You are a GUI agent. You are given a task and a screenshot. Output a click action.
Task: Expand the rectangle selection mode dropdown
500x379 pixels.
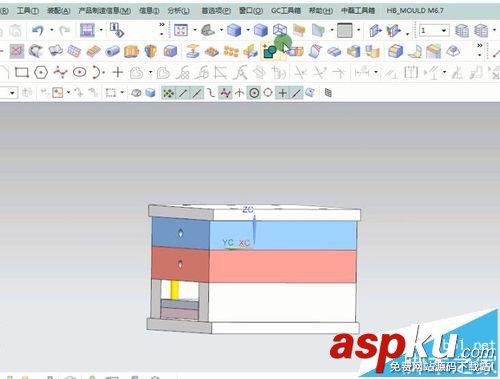[122, 92]
